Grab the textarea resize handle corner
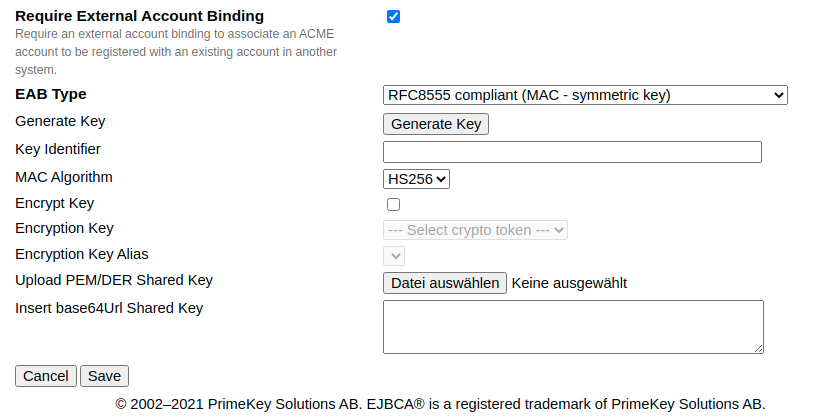 (x=759, y=348)
